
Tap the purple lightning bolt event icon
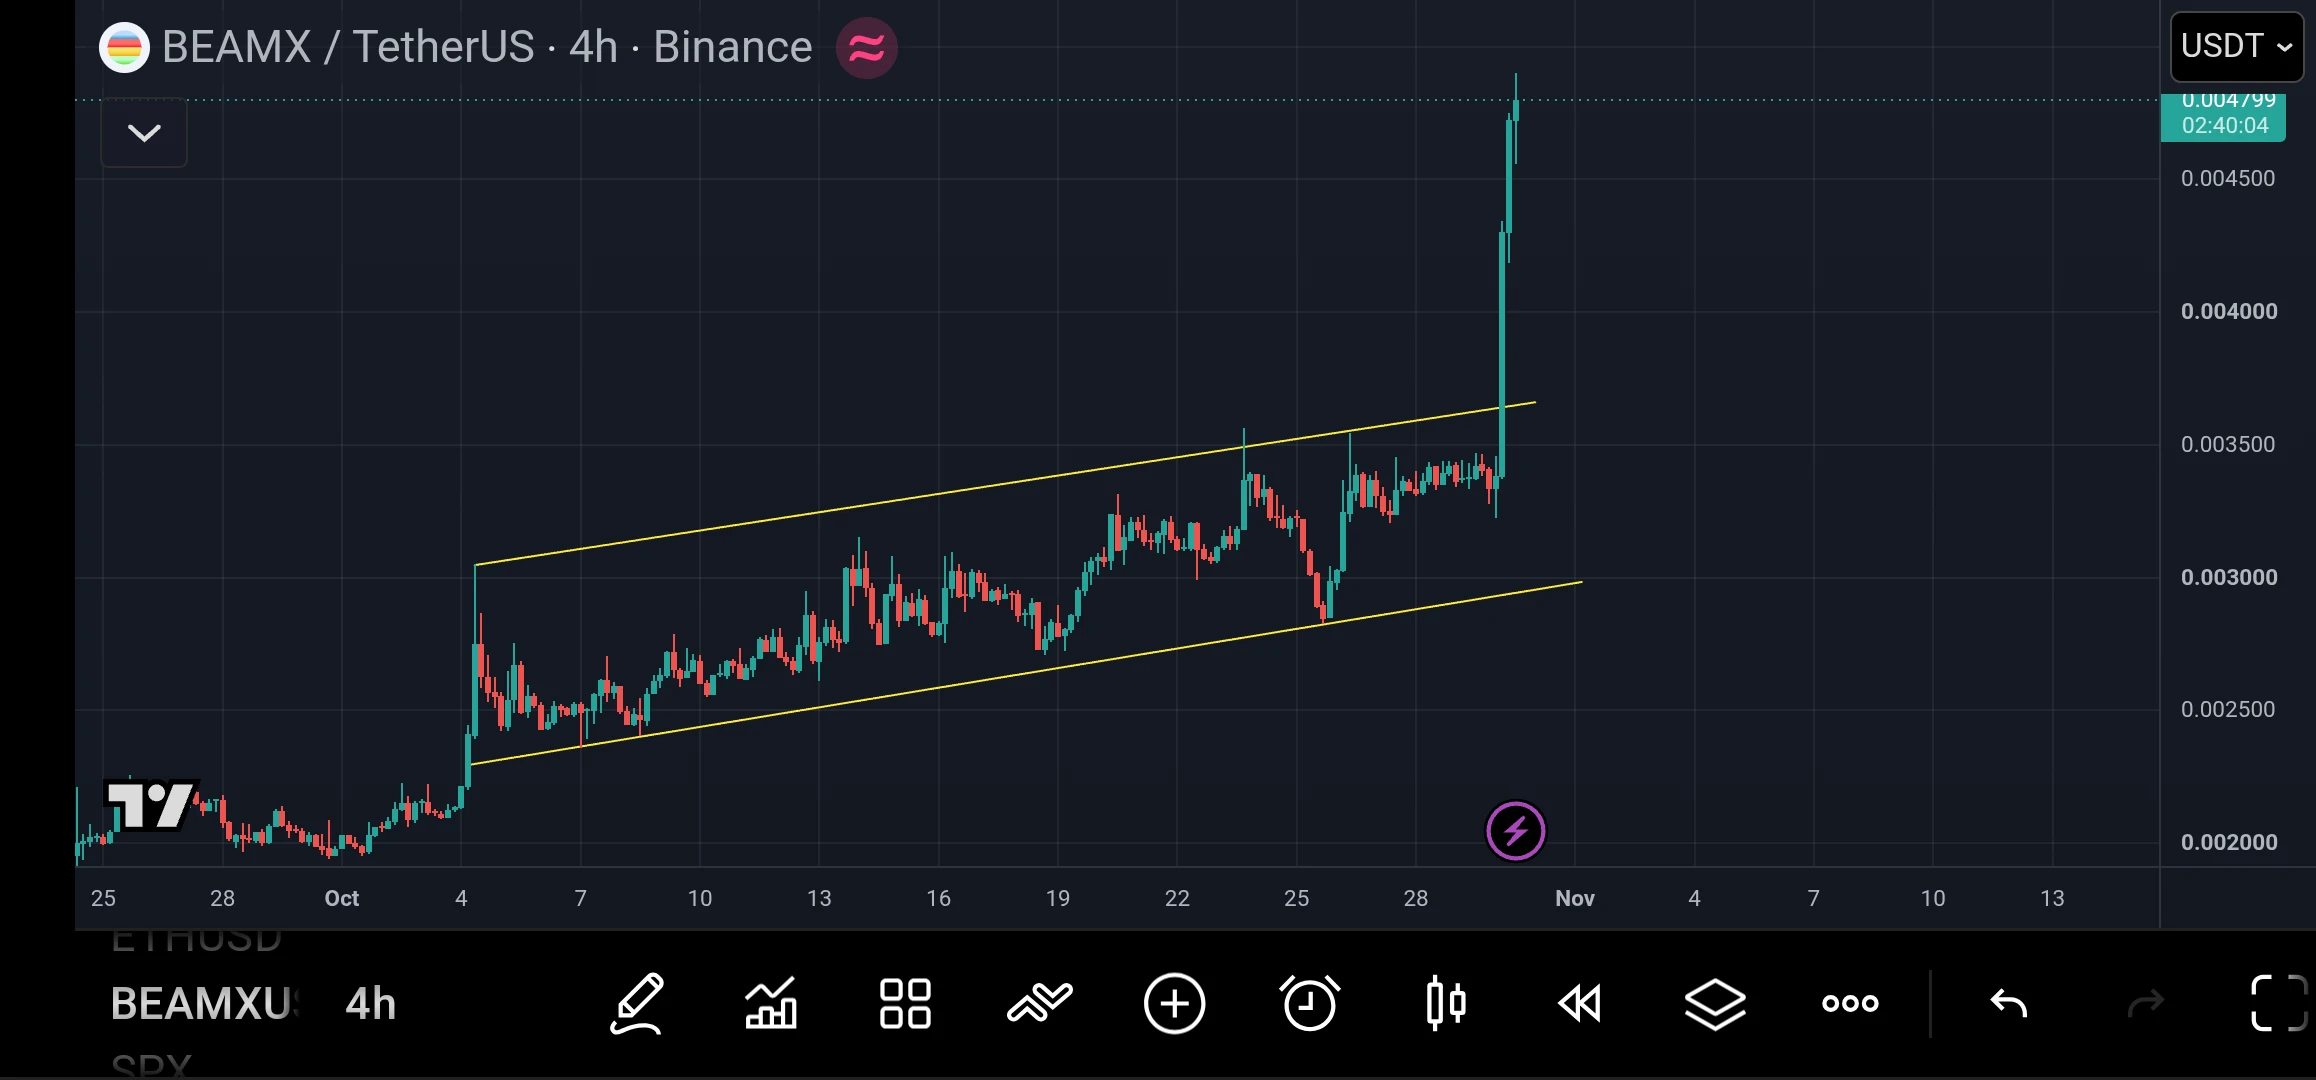click(x=1515, y=831)
